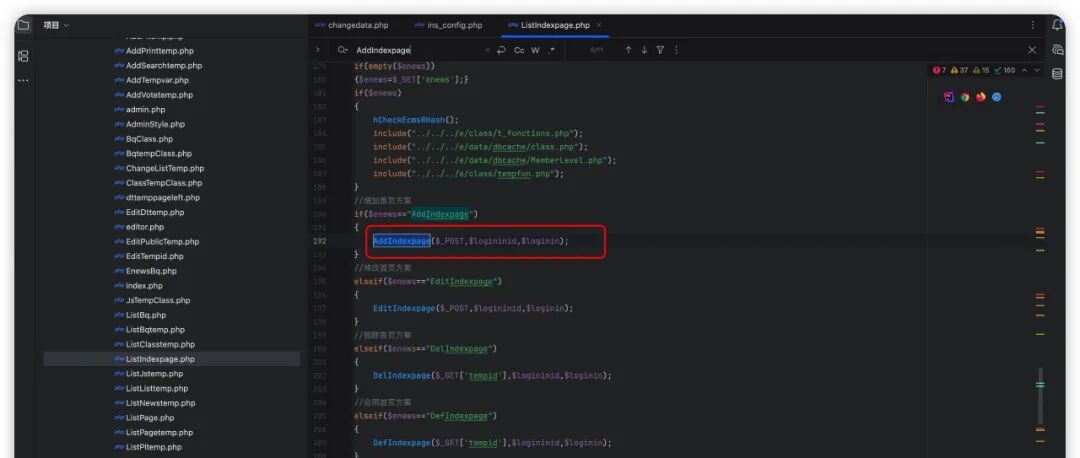Click the red errors count indicator

point(939,70)
